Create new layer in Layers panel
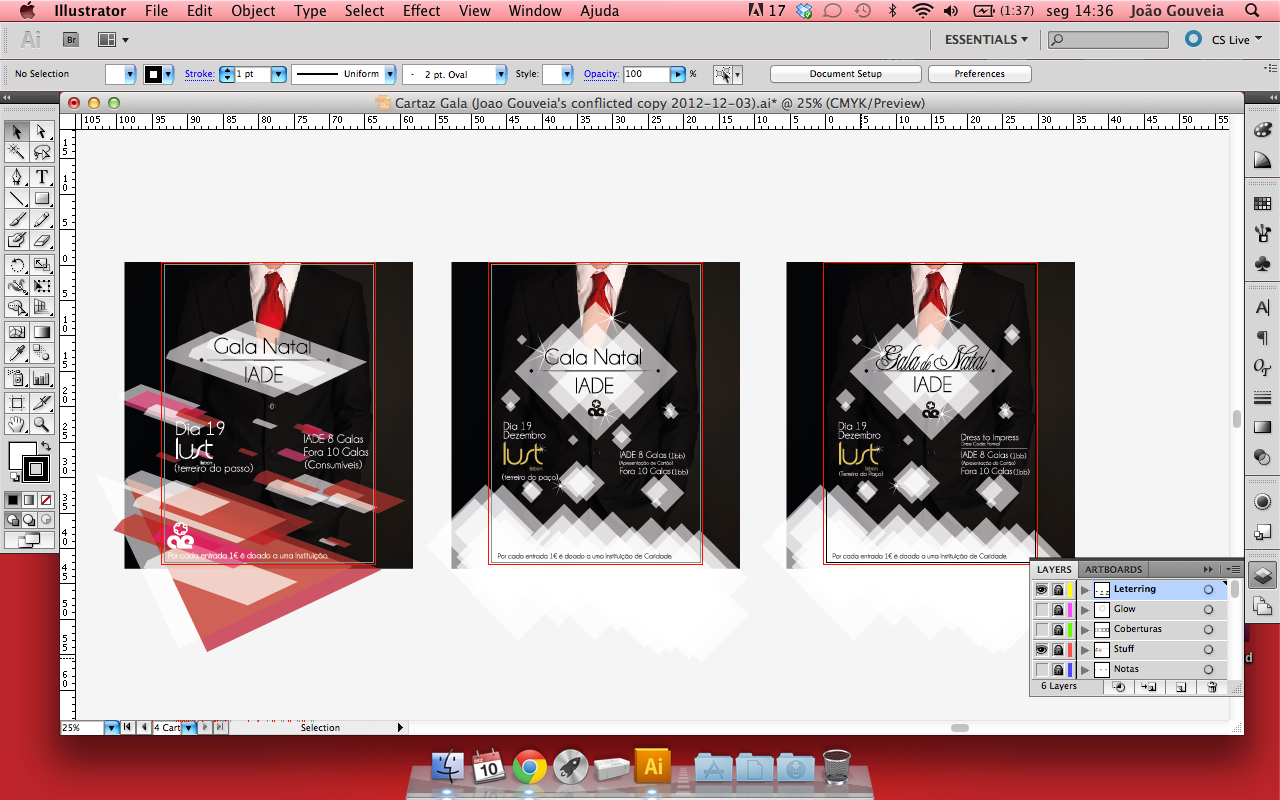Image resolution: width=1280 pixels, height=800 pixels. (x=1181, y=687)
